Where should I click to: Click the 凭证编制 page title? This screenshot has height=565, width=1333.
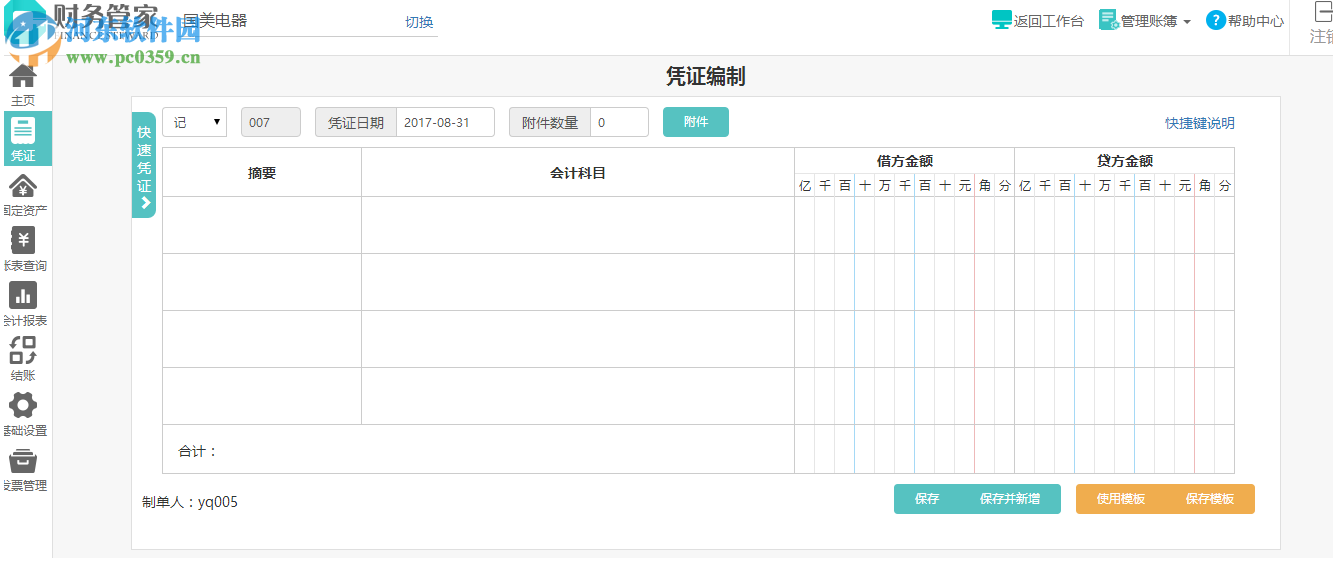pyautogui.click(x=705, y=77)
